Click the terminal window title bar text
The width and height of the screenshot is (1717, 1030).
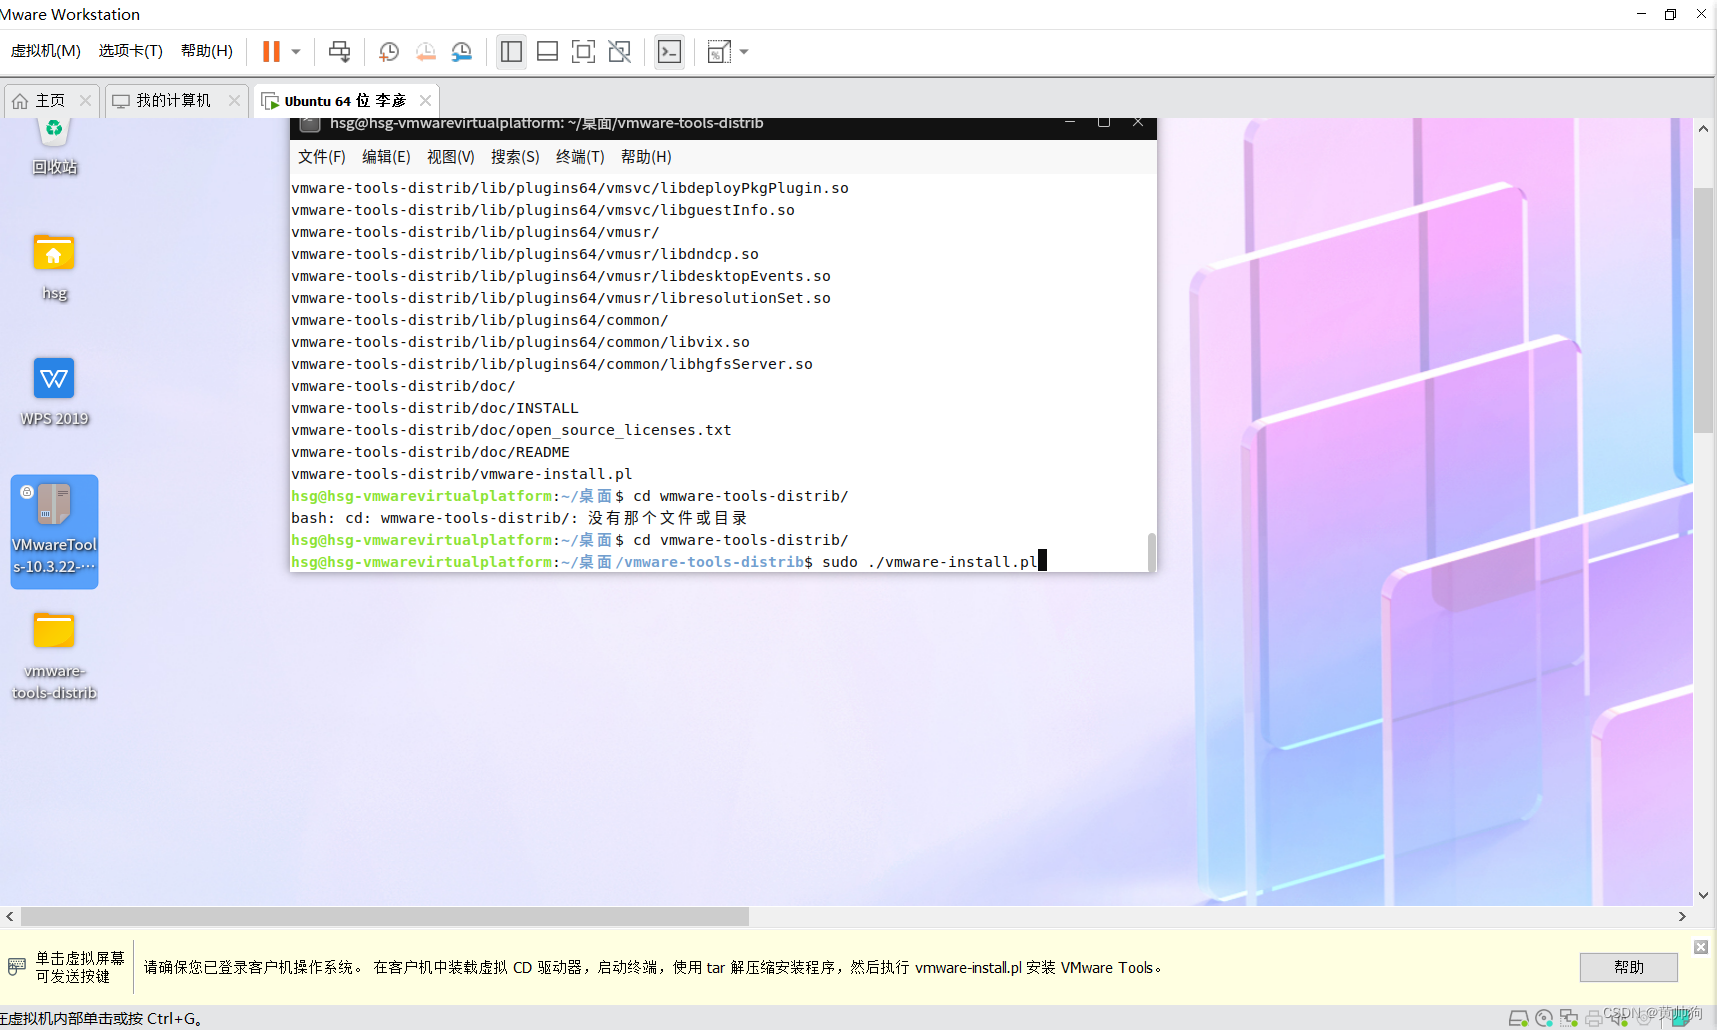[x=547, y=124]
